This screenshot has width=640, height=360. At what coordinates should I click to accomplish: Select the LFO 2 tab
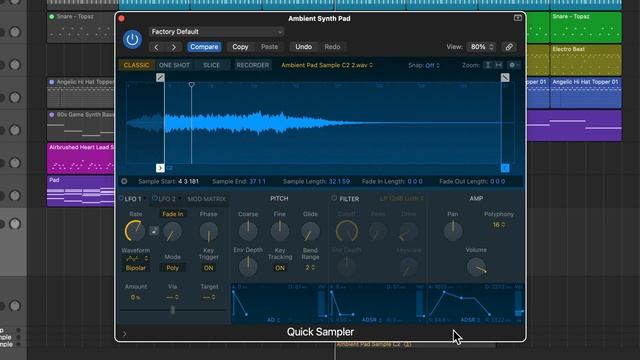click(167, 199)
